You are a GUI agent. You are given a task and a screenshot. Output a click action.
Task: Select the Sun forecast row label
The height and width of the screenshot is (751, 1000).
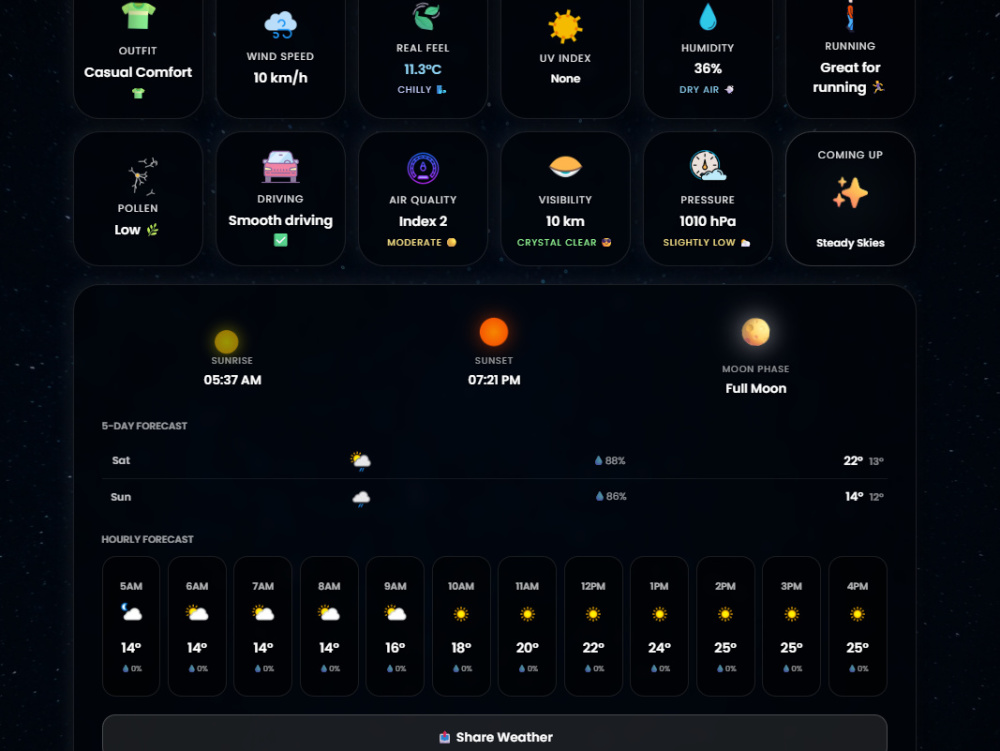coord(121,497)
